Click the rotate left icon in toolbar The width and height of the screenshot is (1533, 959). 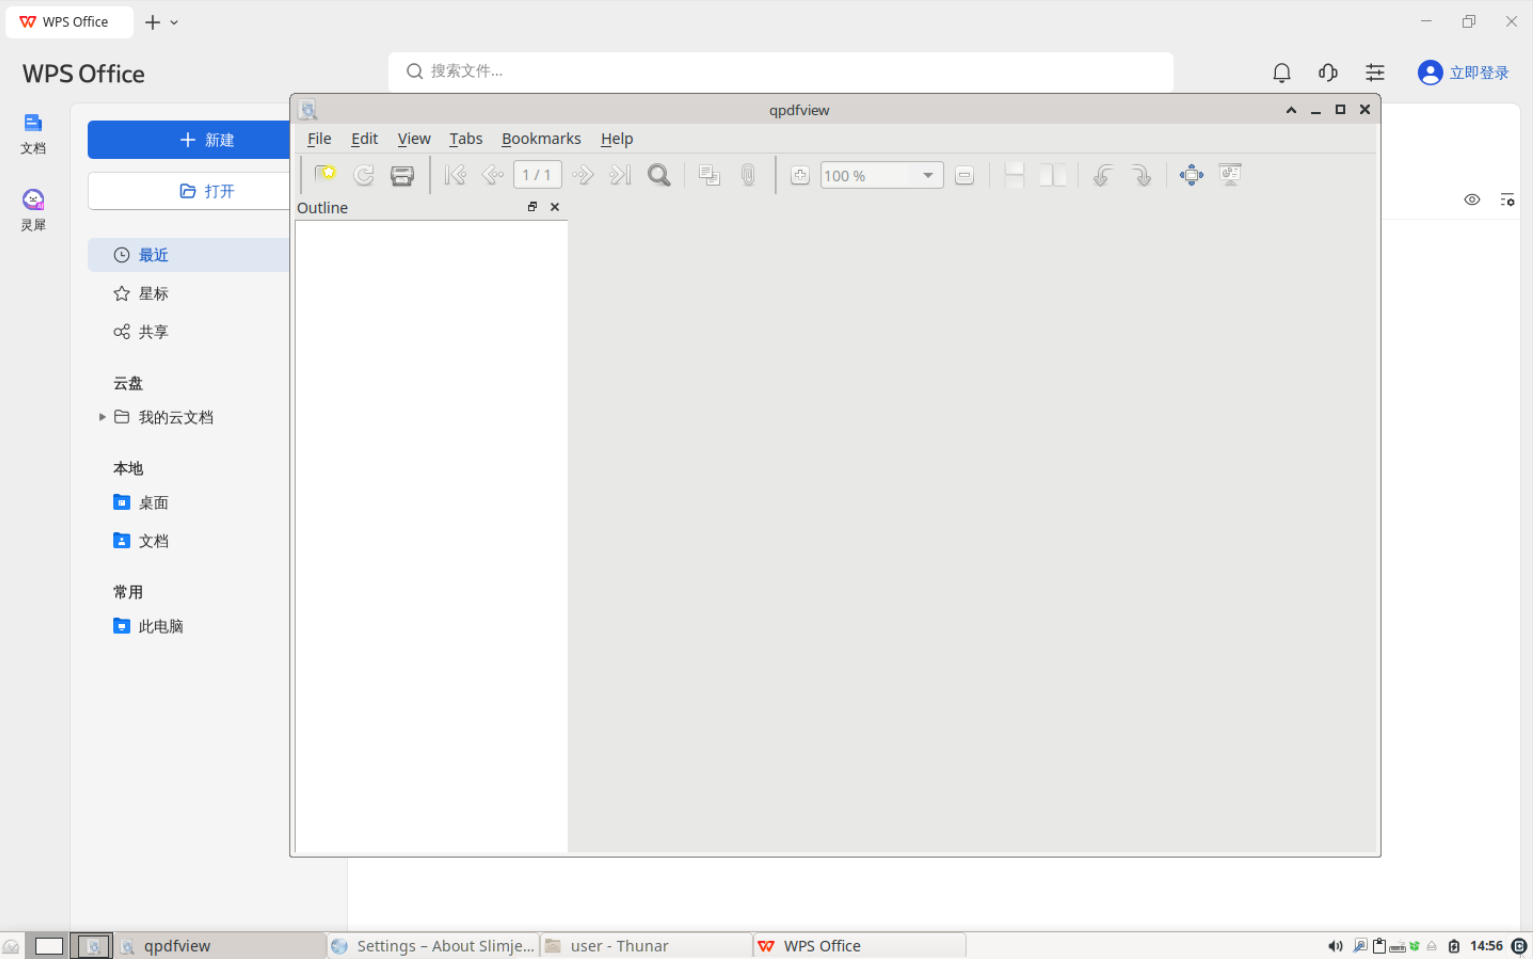click(1102, 175)
